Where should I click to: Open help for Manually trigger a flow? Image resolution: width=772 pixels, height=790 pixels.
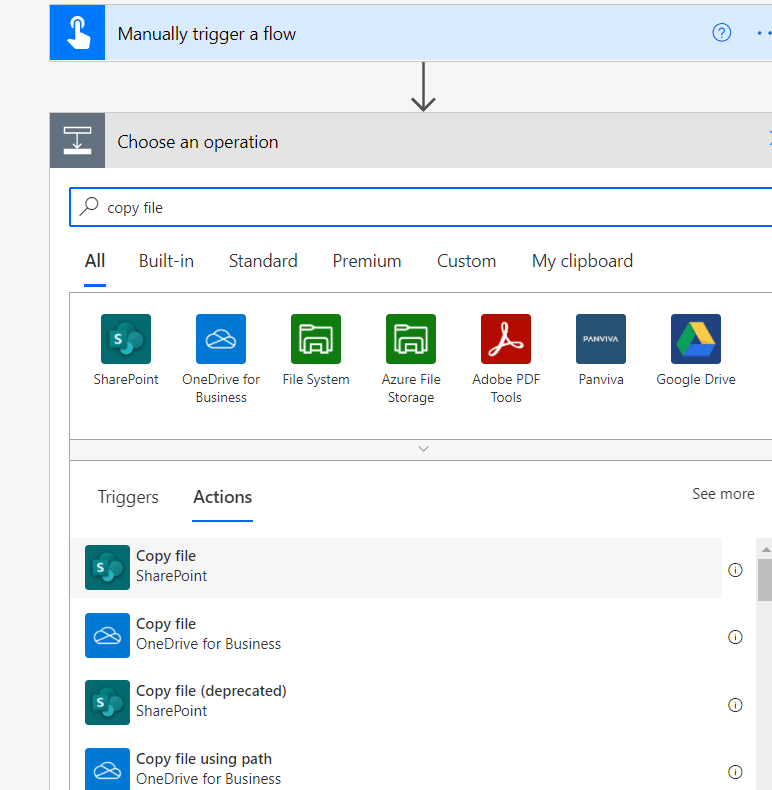point(722,33)
